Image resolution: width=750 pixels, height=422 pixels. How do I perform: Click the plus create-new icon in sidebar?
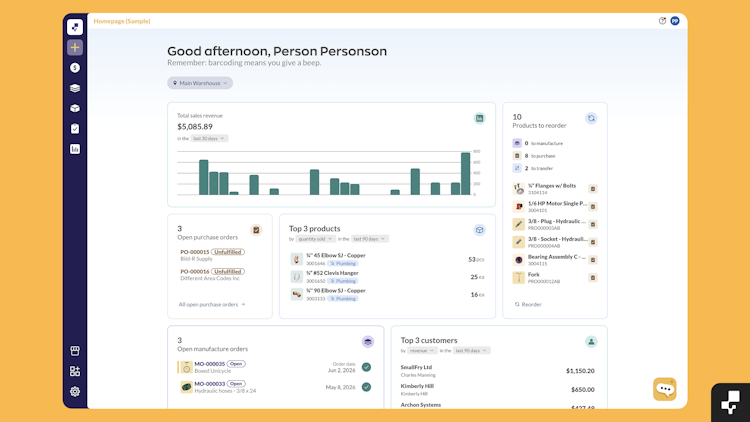pyautogui.click(x=75, y=47)
